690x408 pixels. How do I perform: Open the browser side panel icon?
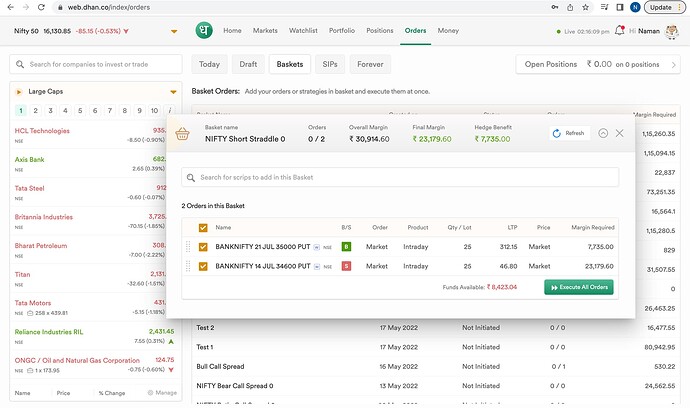click(620, 7)
